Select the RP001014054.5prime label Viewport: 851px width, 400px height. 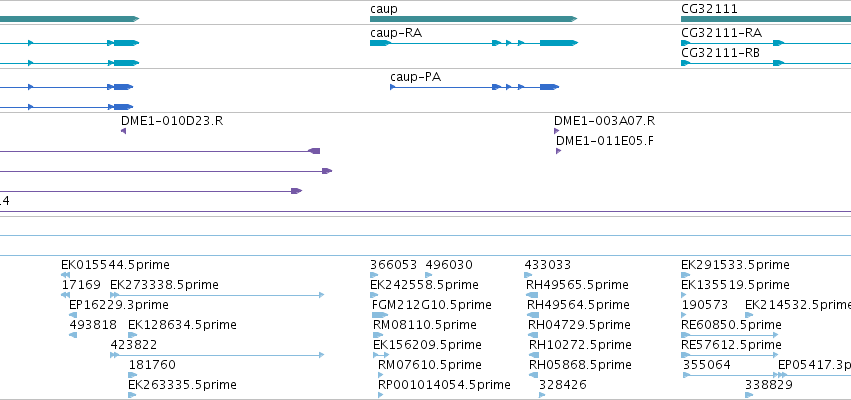point(444,385)
